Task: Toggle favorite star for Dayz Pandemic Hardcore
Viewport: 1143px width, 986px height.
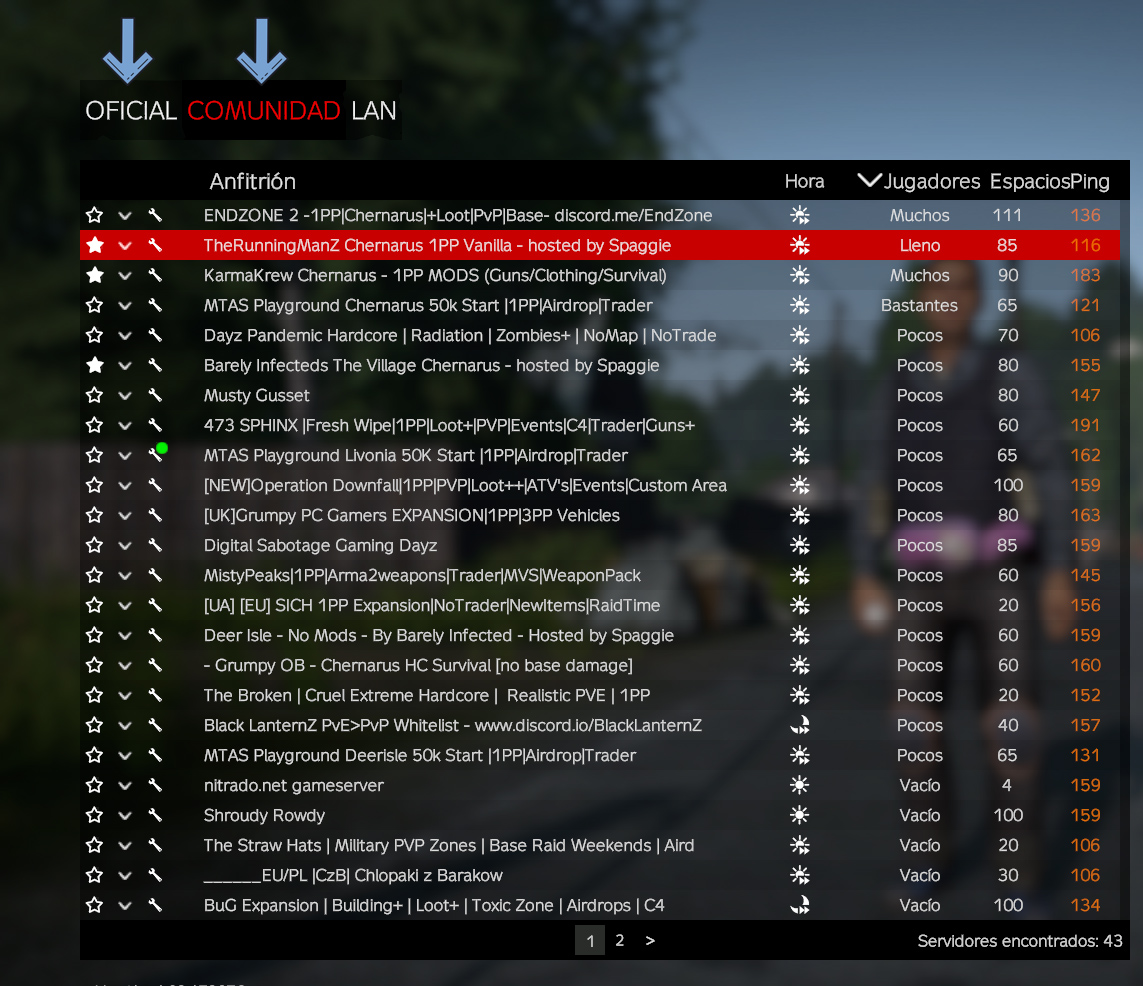Action: pyautogui.click(x=94, y=335)
